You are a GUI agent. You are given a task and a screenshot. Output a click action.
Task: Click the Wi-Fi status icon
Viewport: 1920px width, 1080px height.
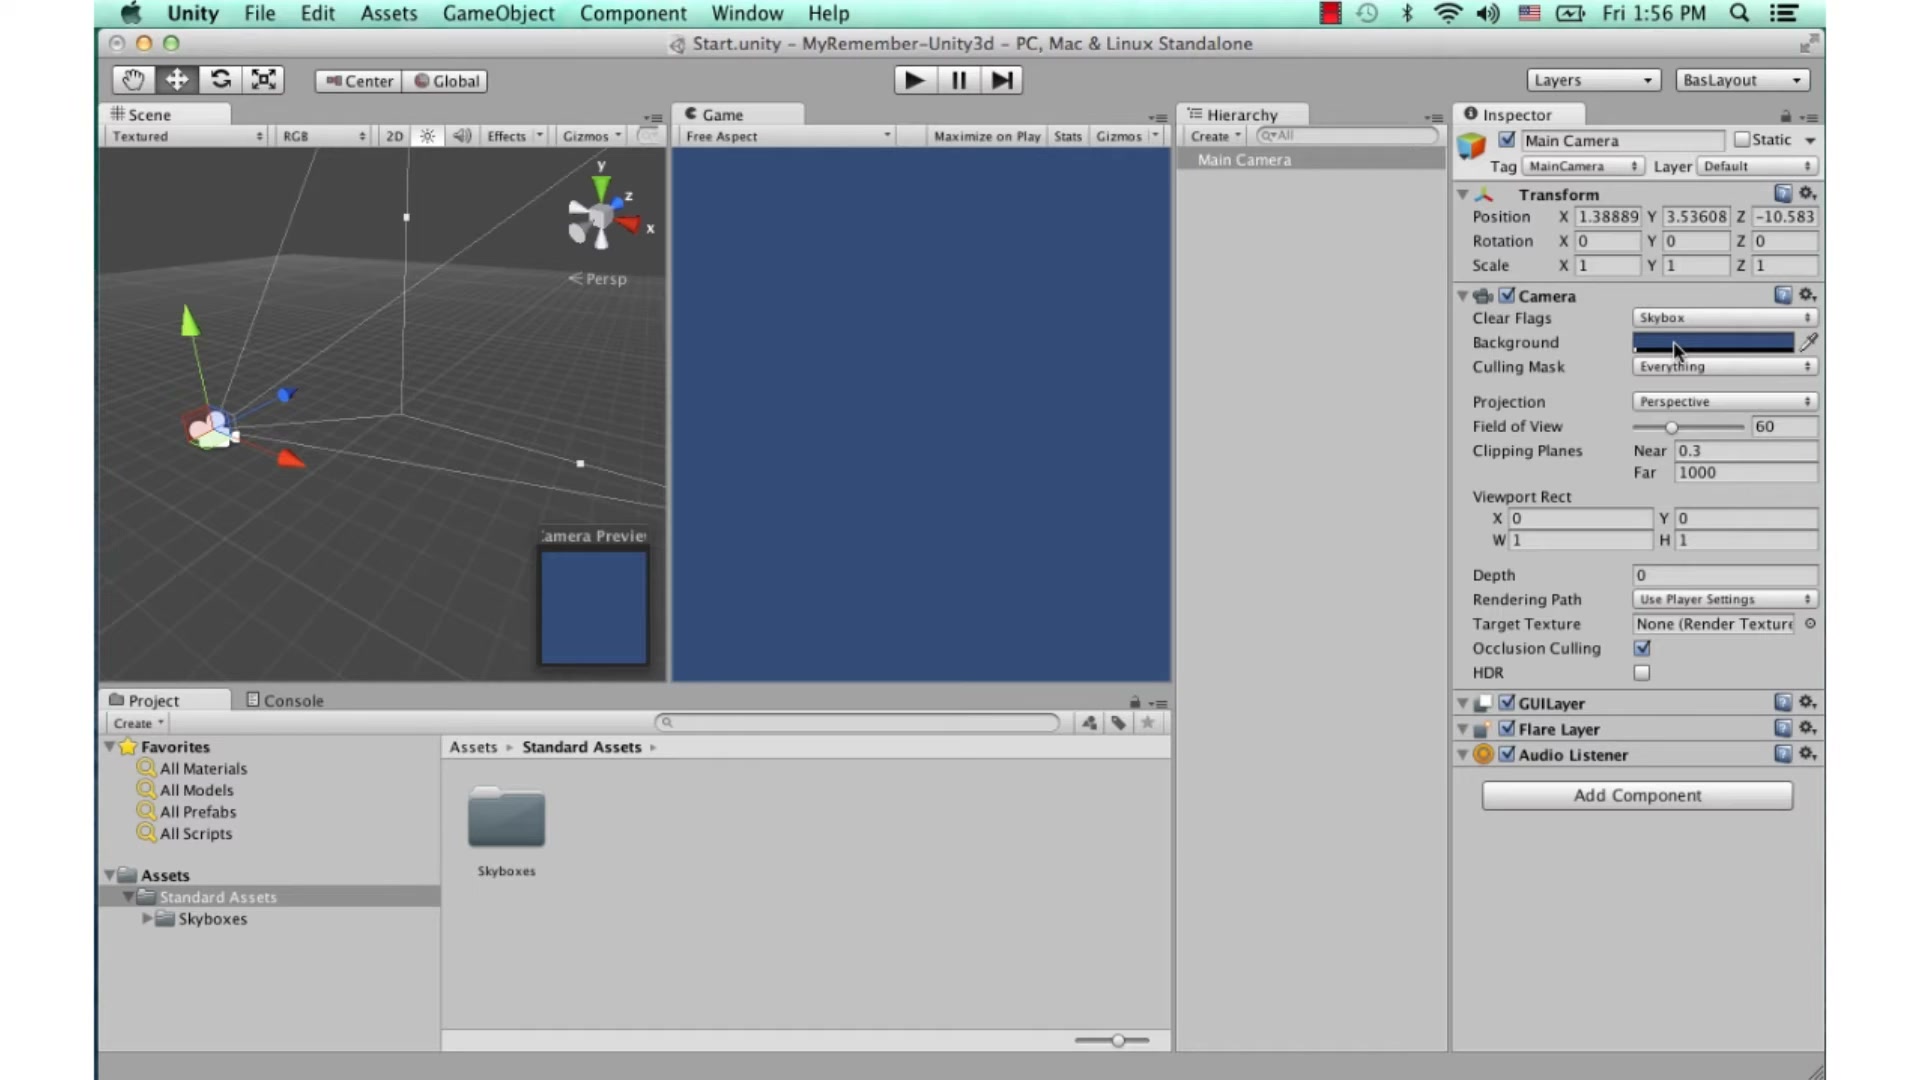[x=1447, y=13]
